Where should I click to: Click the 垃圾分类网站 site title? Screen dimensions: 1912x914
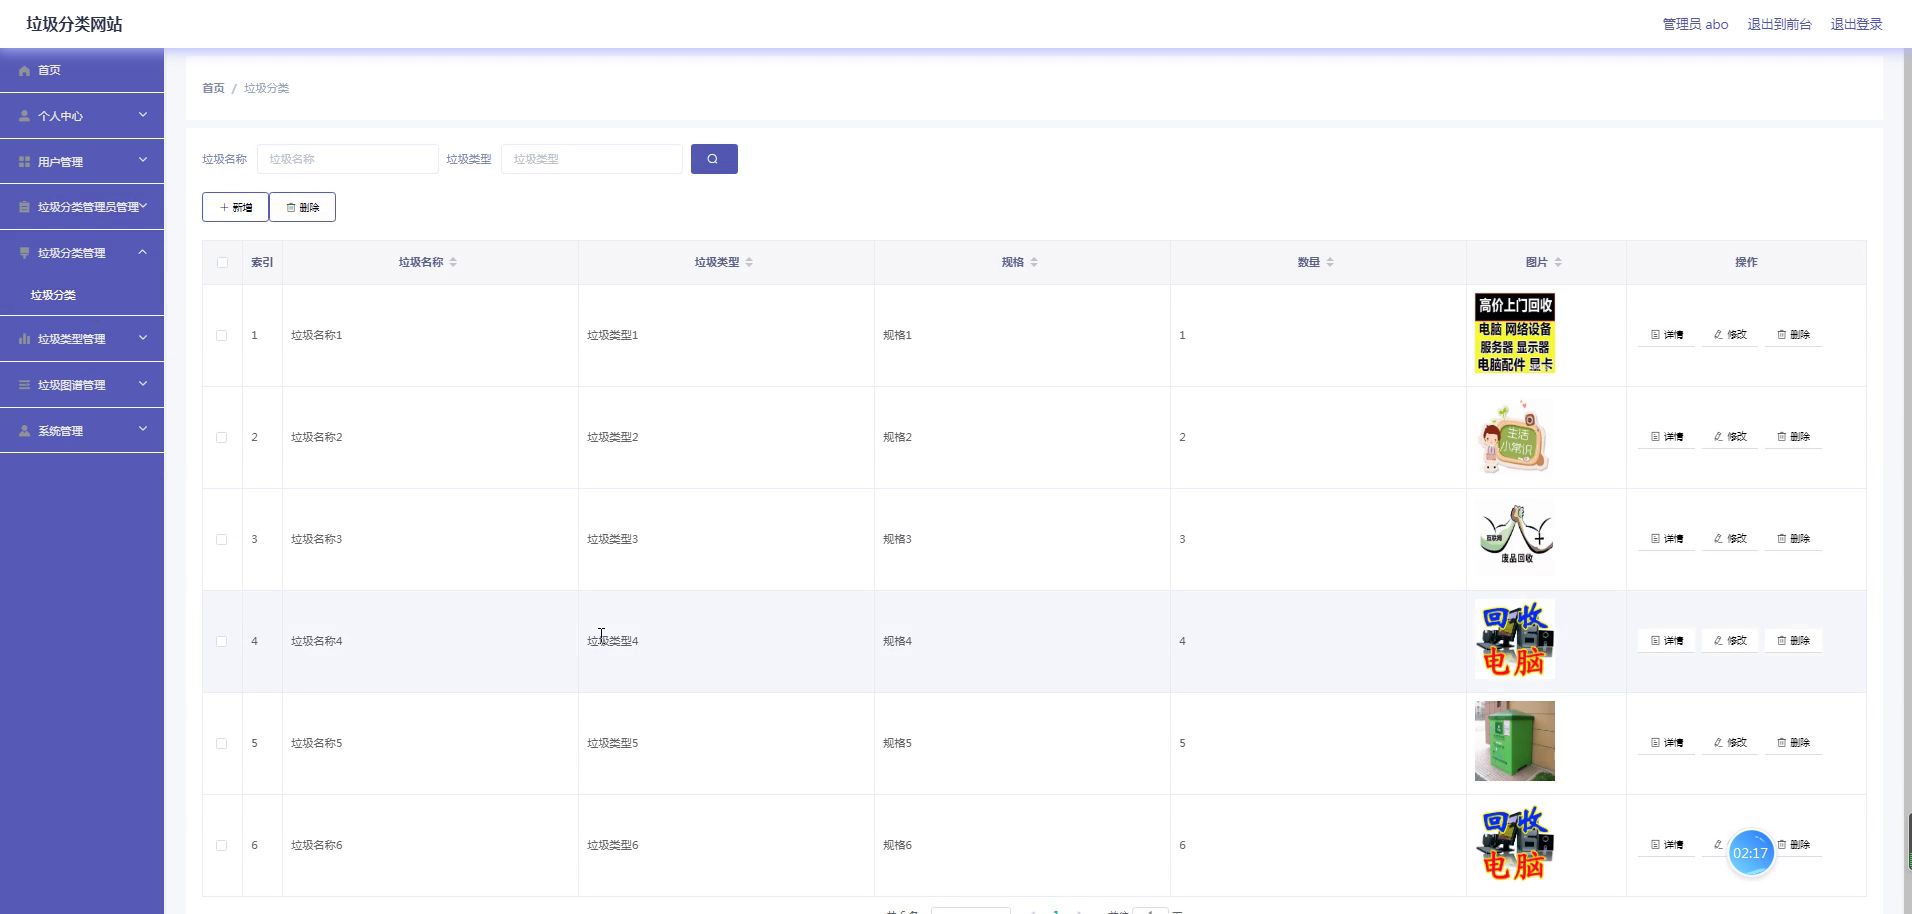[x=75, y=24]
